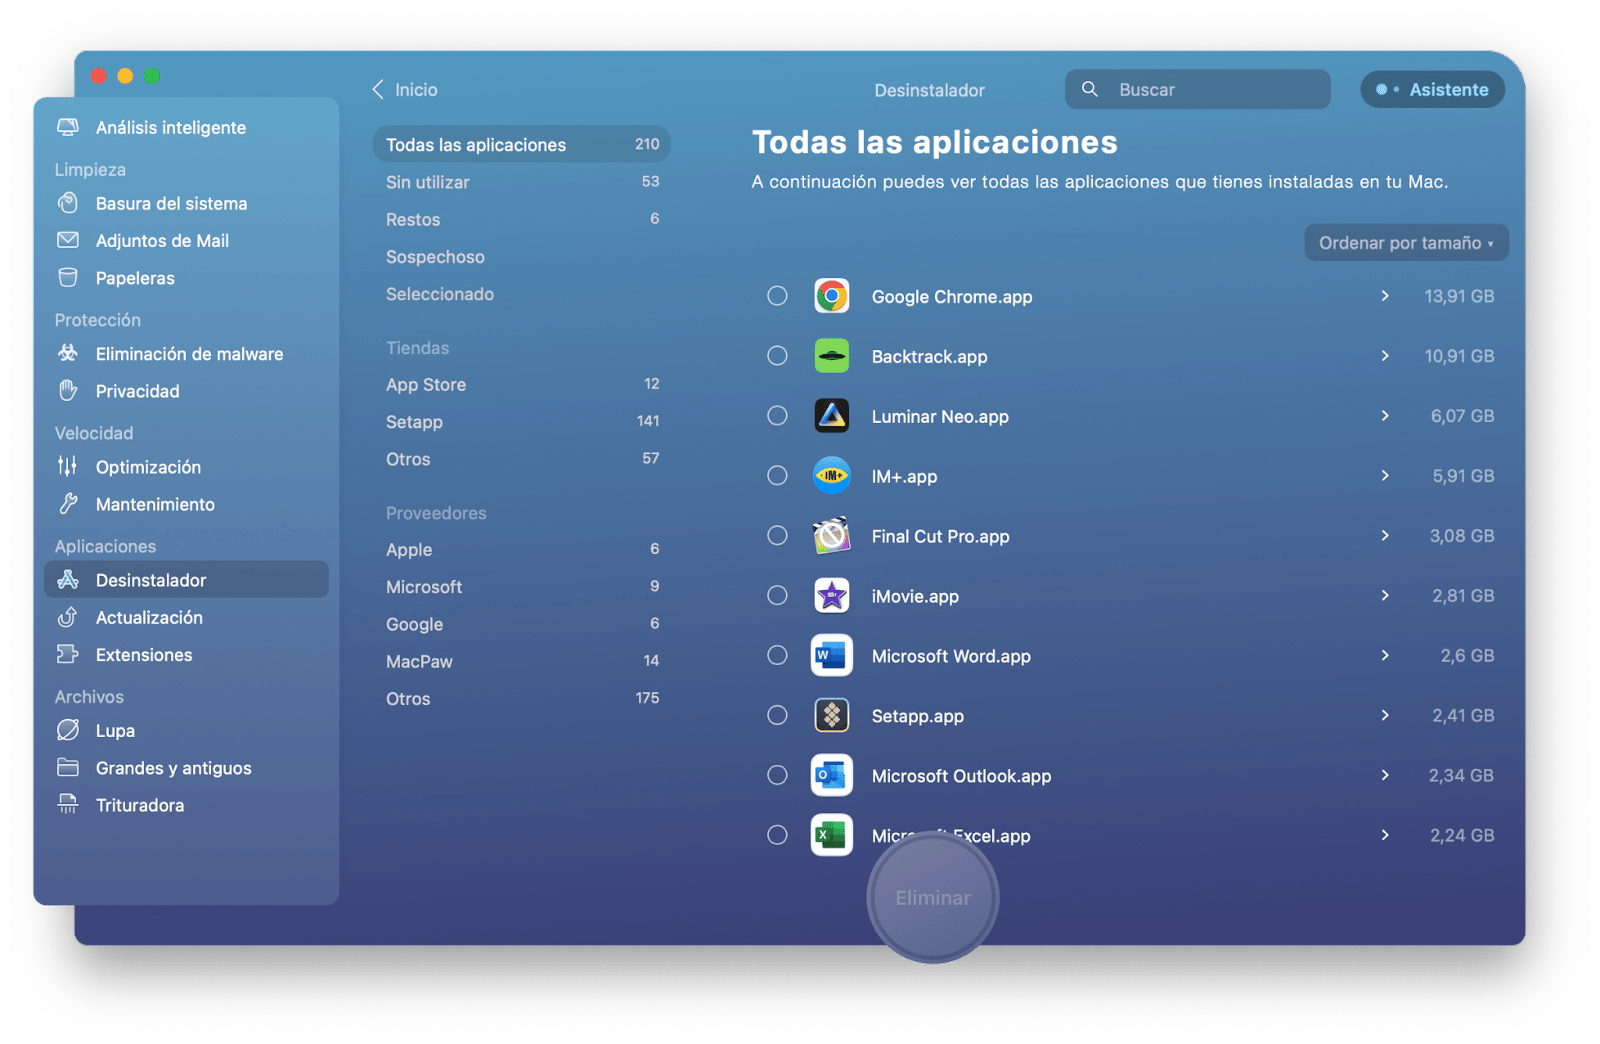Tick the Microsoft Word.app checkbox
Viewport: 1600px width, 1044px height.
point(777,656)
